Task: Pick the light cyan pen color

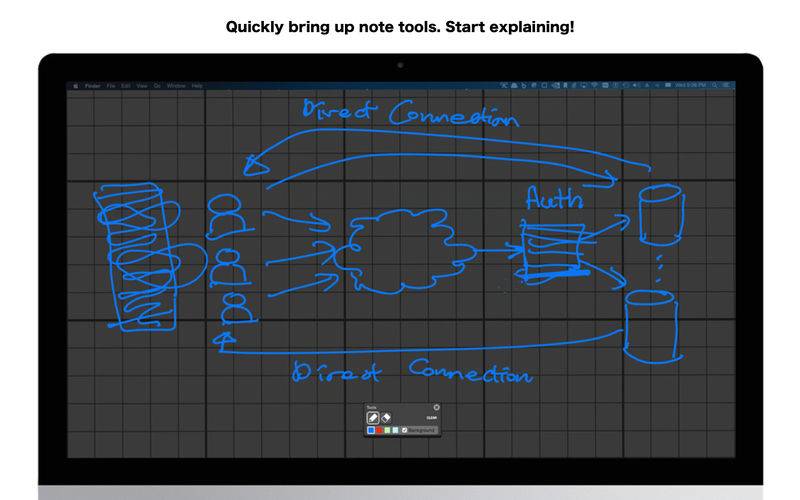Action: coord(396,430)
